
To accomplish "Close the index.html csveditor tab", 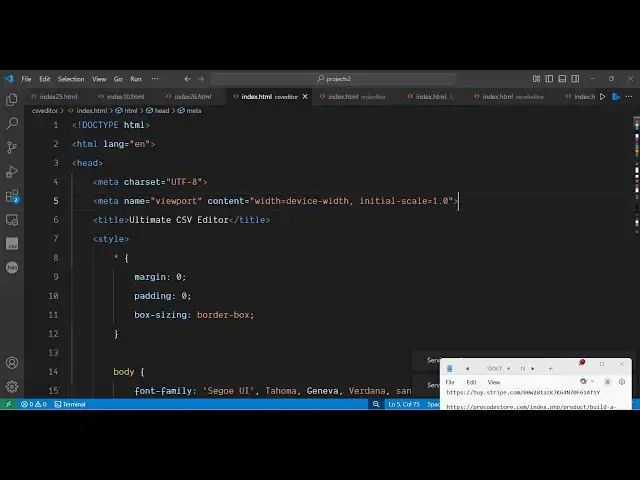I will pyautogui.click(x=305, y=97).
